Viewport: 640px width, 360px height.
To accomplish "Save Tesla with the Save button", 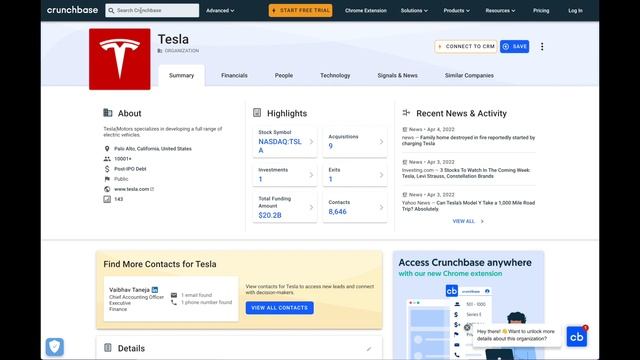I will pos(514,47).
